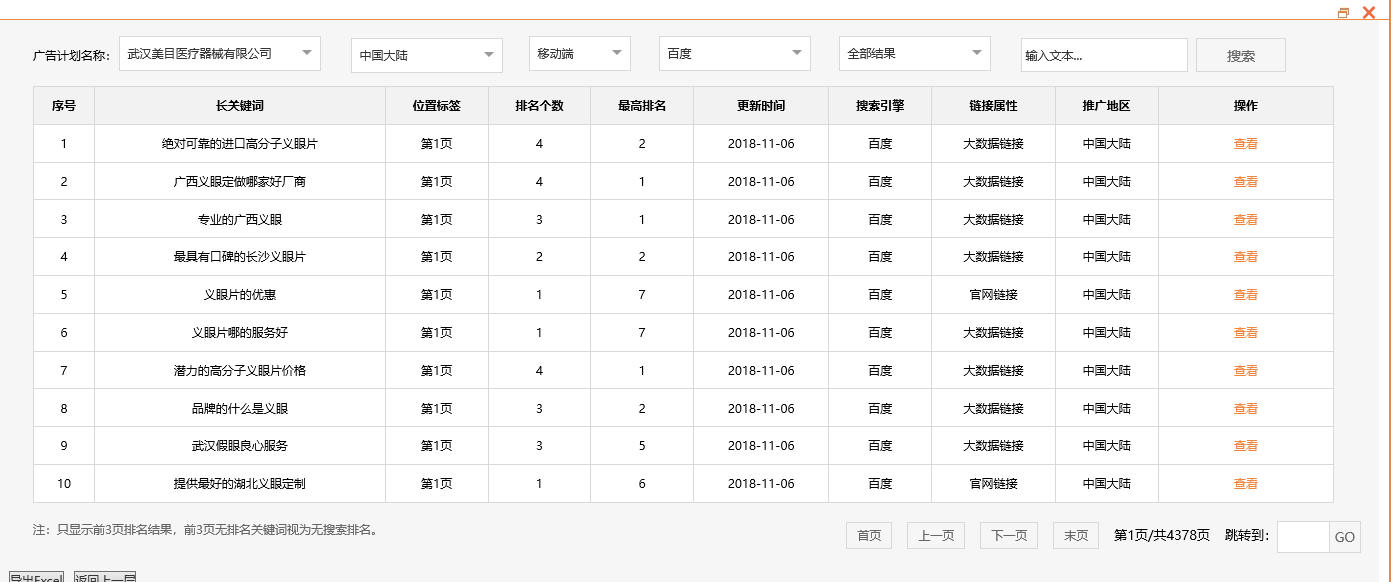View details of 绝对可靠的进口高分子义眼片
Screen dimensions: 1391x582
pos(1246,143)
